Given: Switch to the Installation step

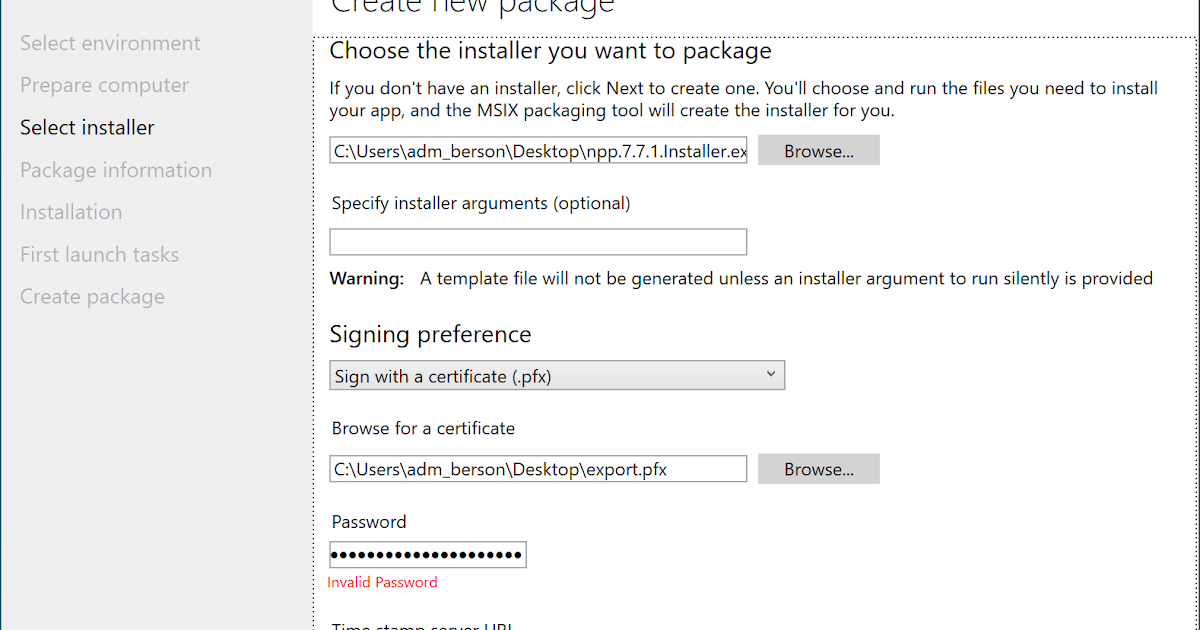Looking at the screenshot, I should 71,212.
